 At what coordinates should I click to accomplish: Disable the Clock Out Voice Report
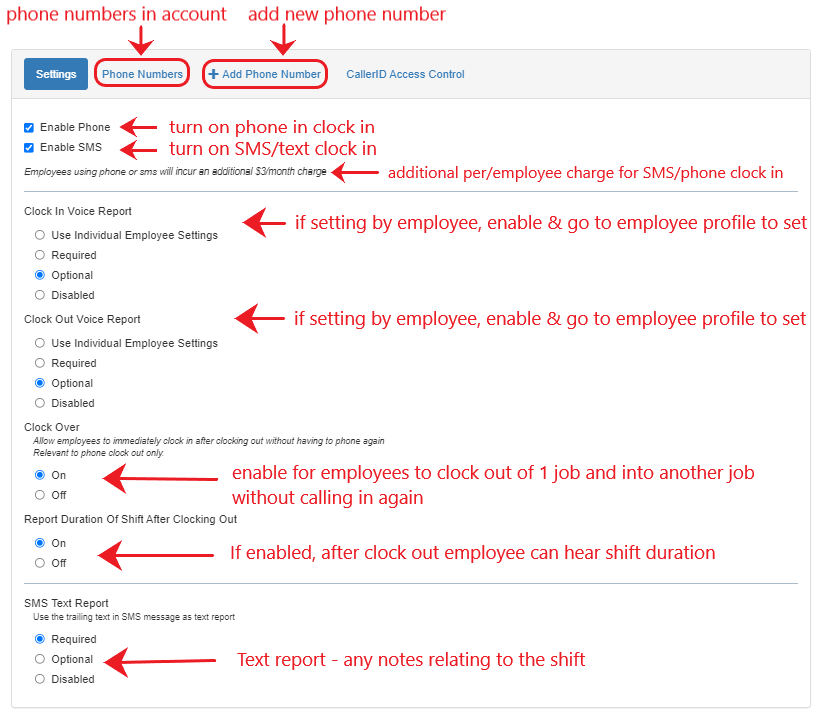click(40, 403)
